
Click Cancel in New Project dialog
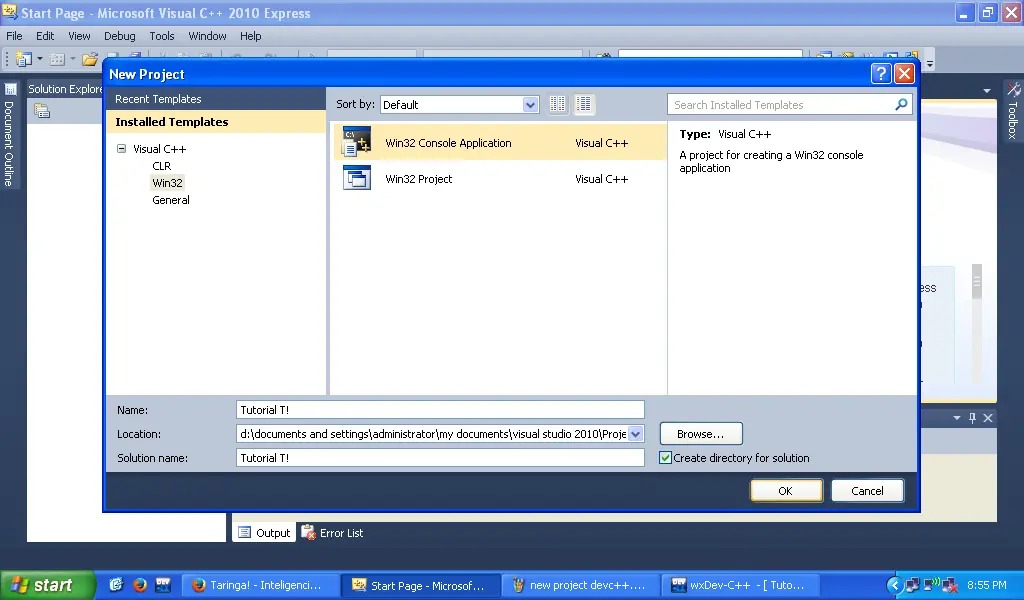point(867,490)
